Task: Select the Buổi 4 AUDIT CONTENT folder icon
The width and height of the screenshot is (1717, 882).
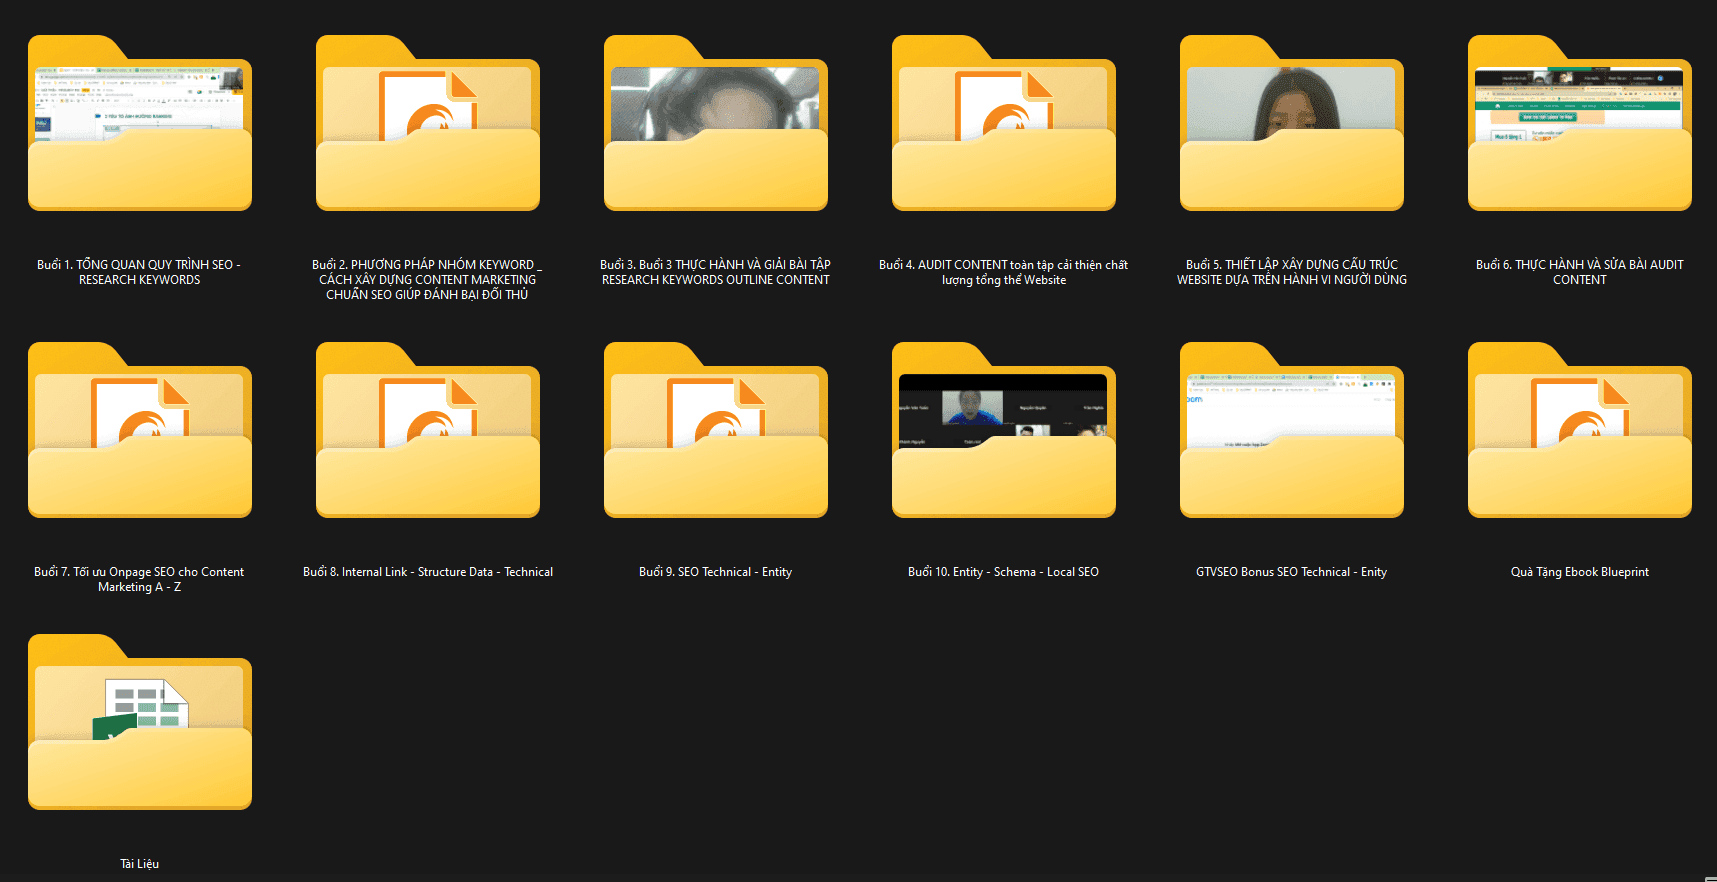Action: pyautogui.click(x=1004, y=123)
